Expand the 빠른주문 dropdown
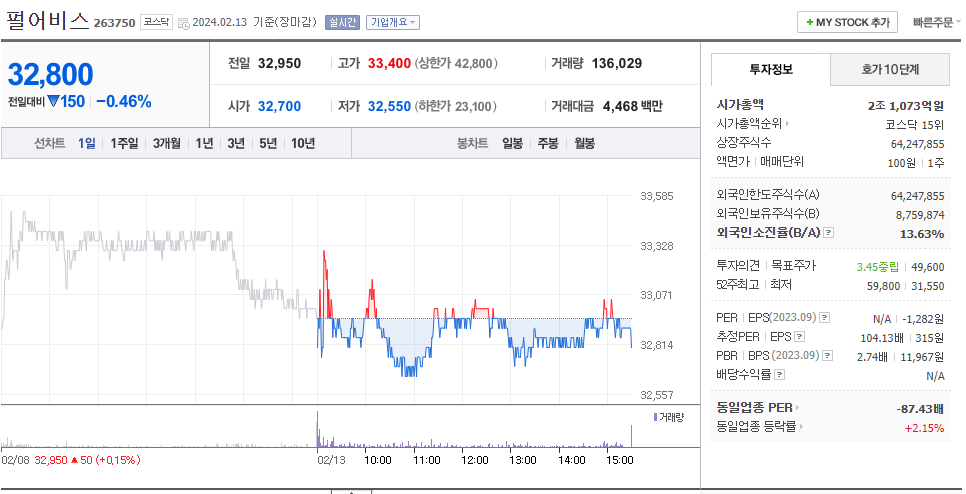 coord(936,22)
